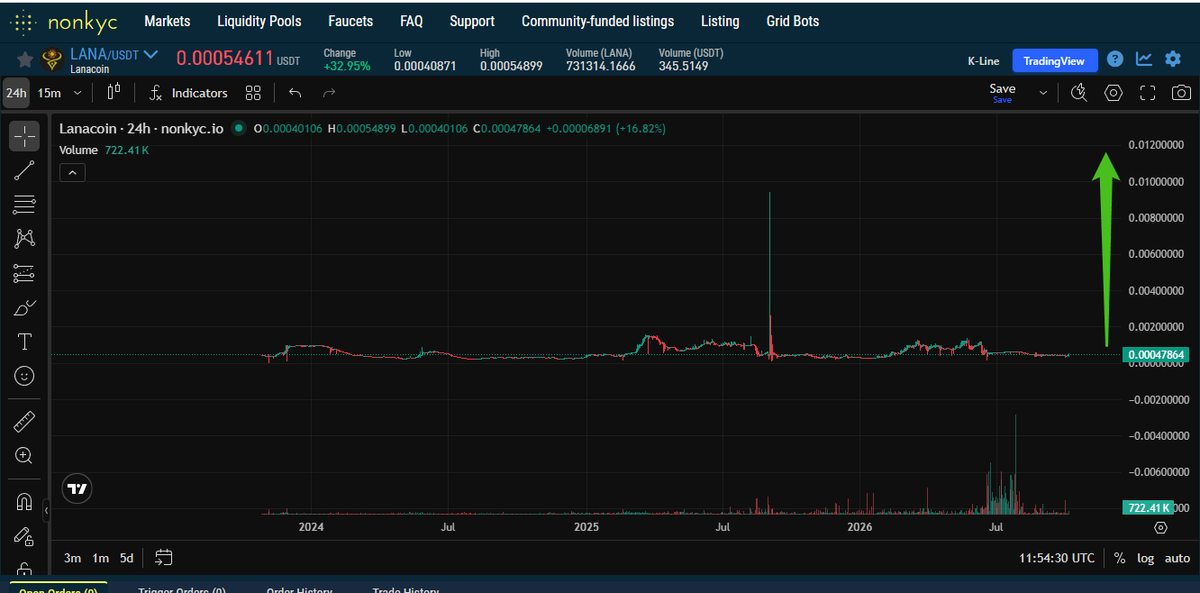Collapse the indicator legend chevron
This screenshot has height=593, width=1200.
click(72, 173)
